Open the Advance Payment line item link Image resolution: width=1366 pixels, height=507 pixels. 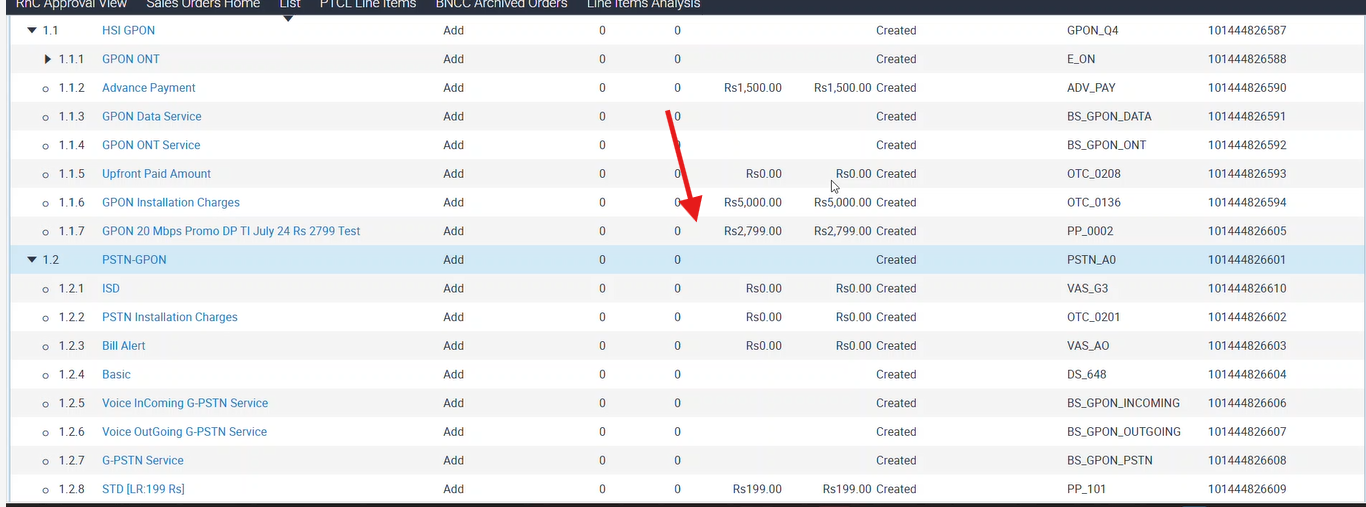click(x=148, y=88)
